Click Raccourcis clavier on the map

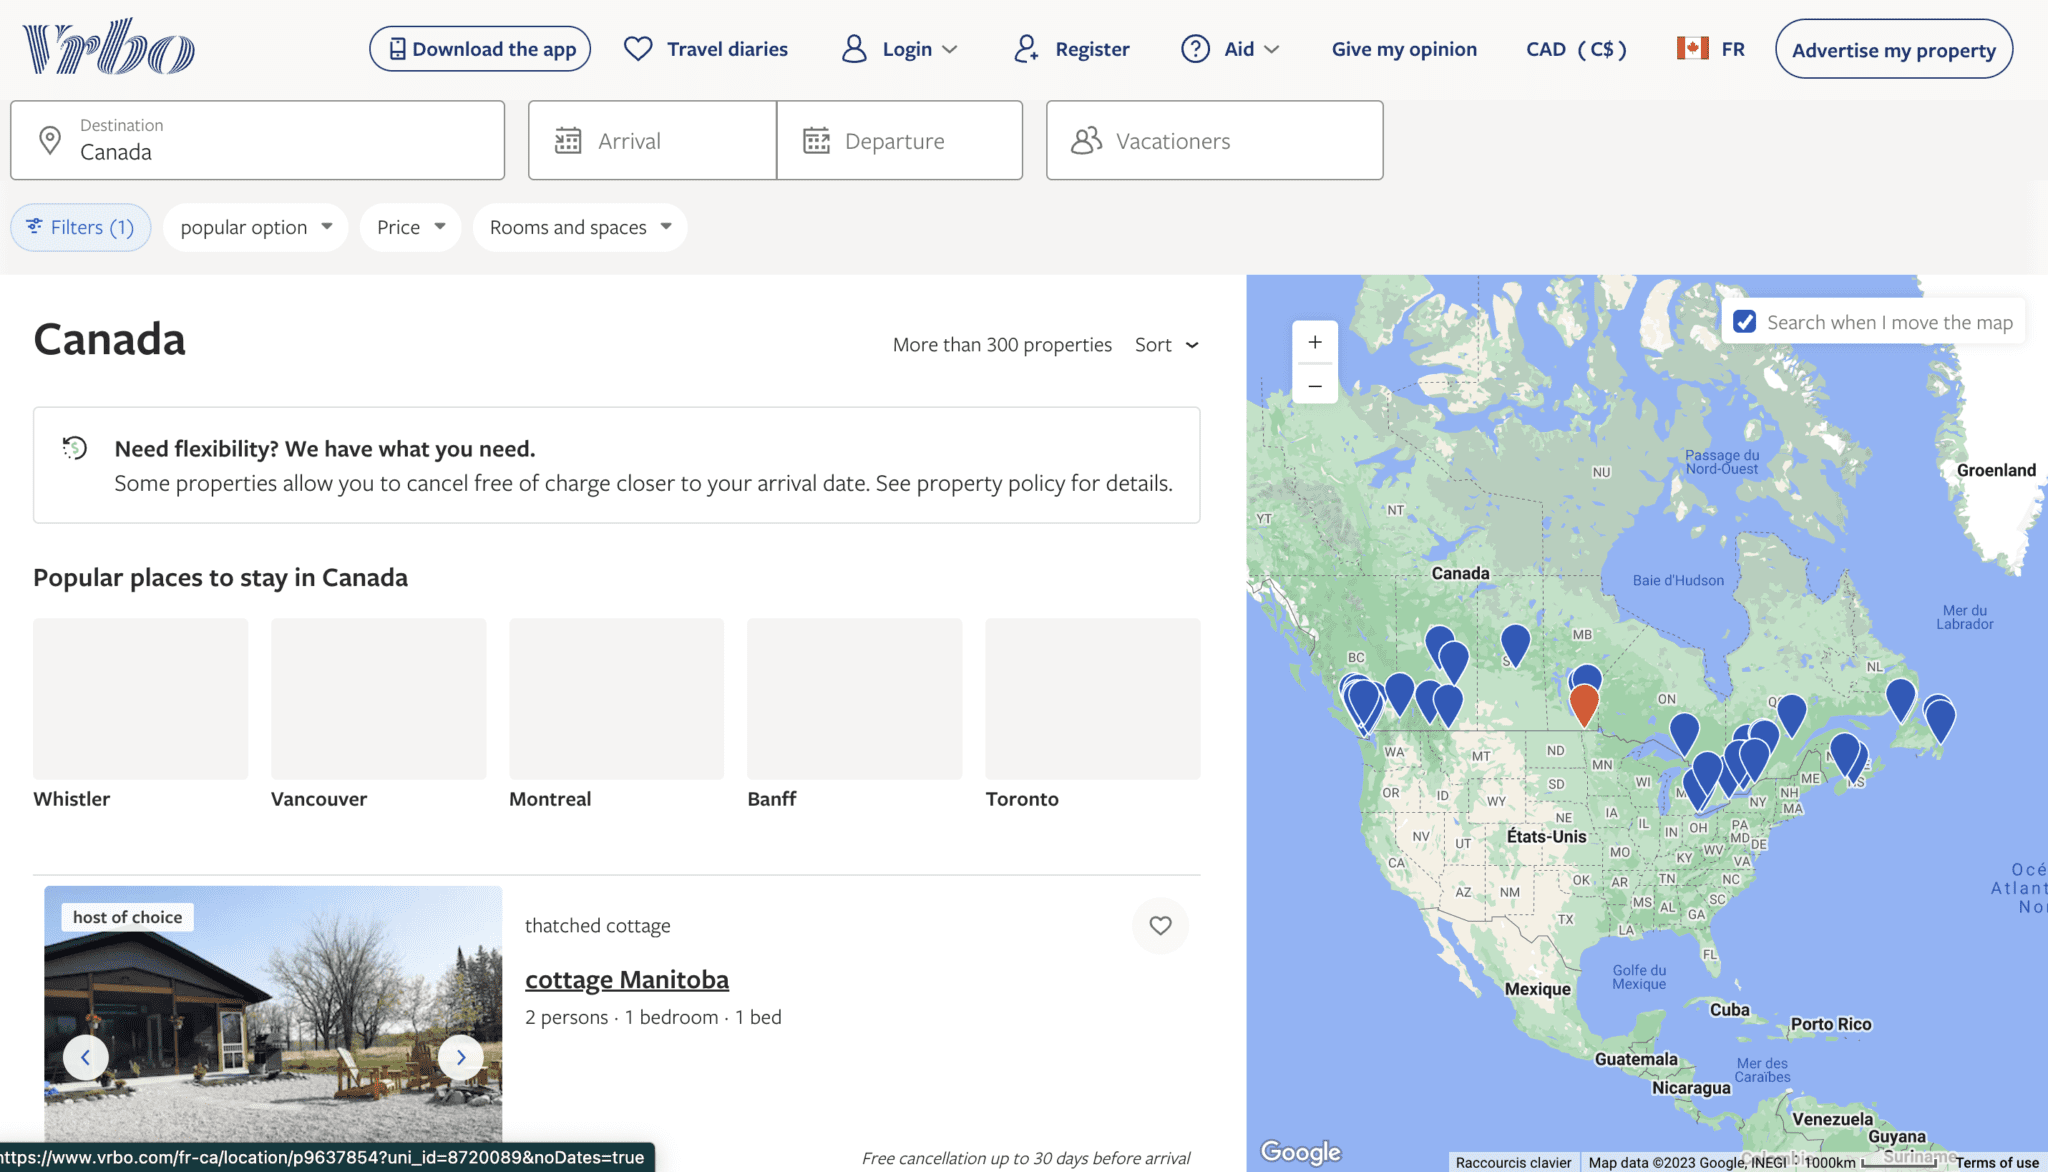(1513, 1162)
